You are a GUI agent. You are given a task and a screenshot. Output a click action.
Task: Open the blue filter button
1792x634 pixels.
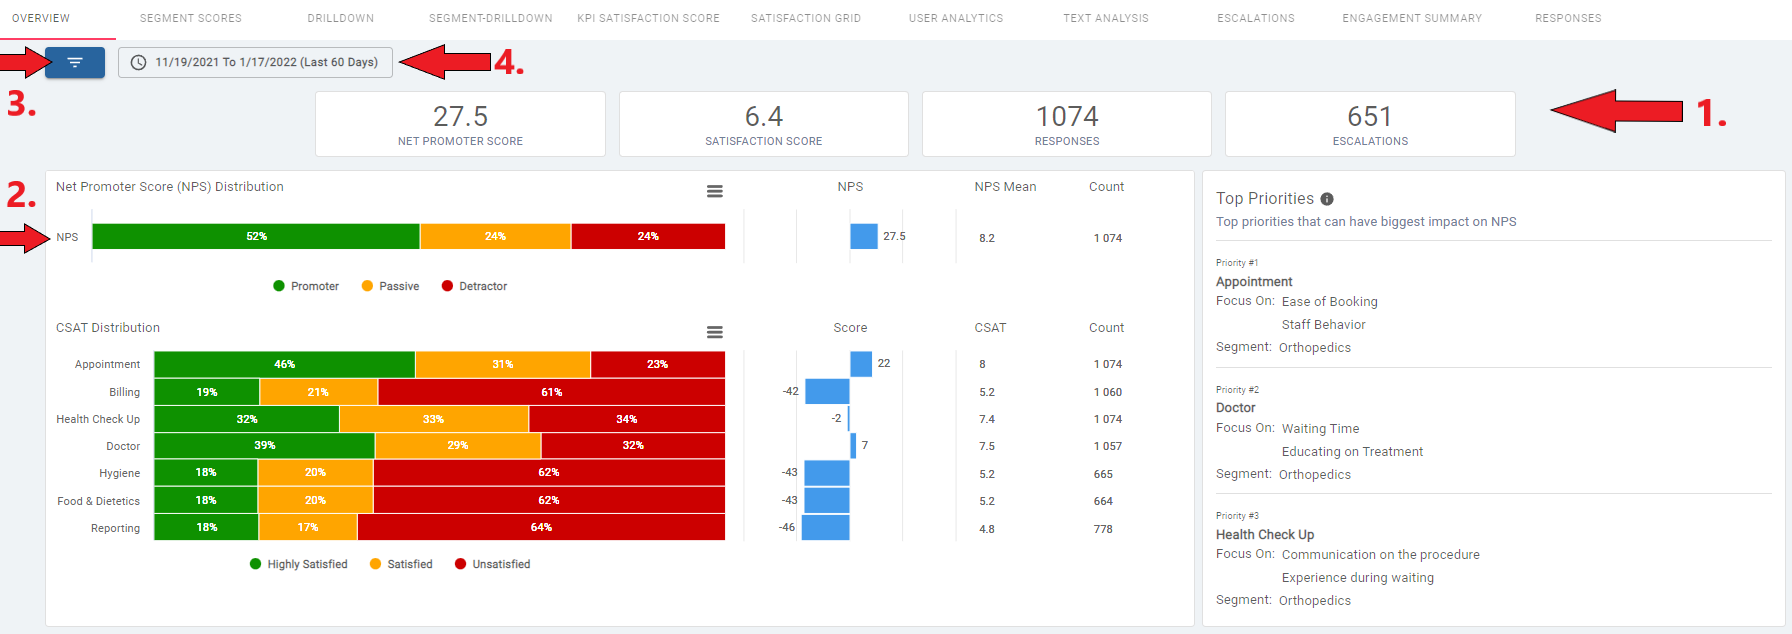[x=75, y=63]
